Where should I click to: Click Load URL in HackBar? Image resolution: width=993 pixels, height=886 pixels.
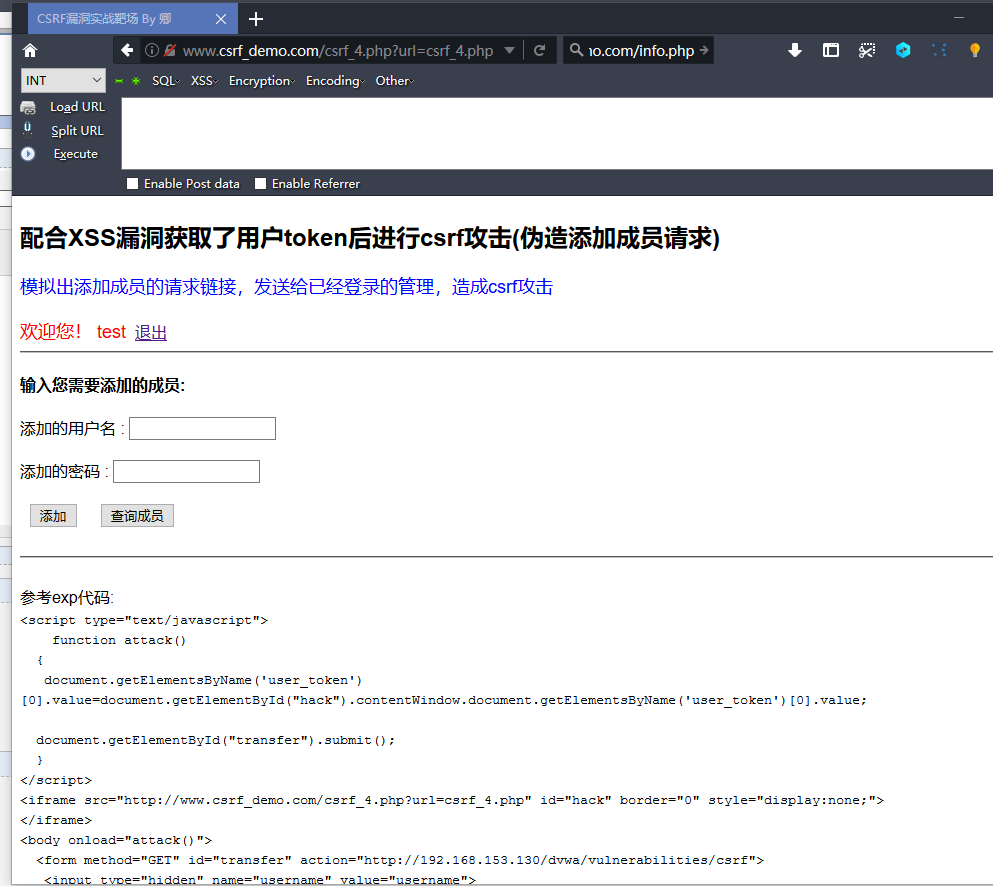[x=77, y=107]
